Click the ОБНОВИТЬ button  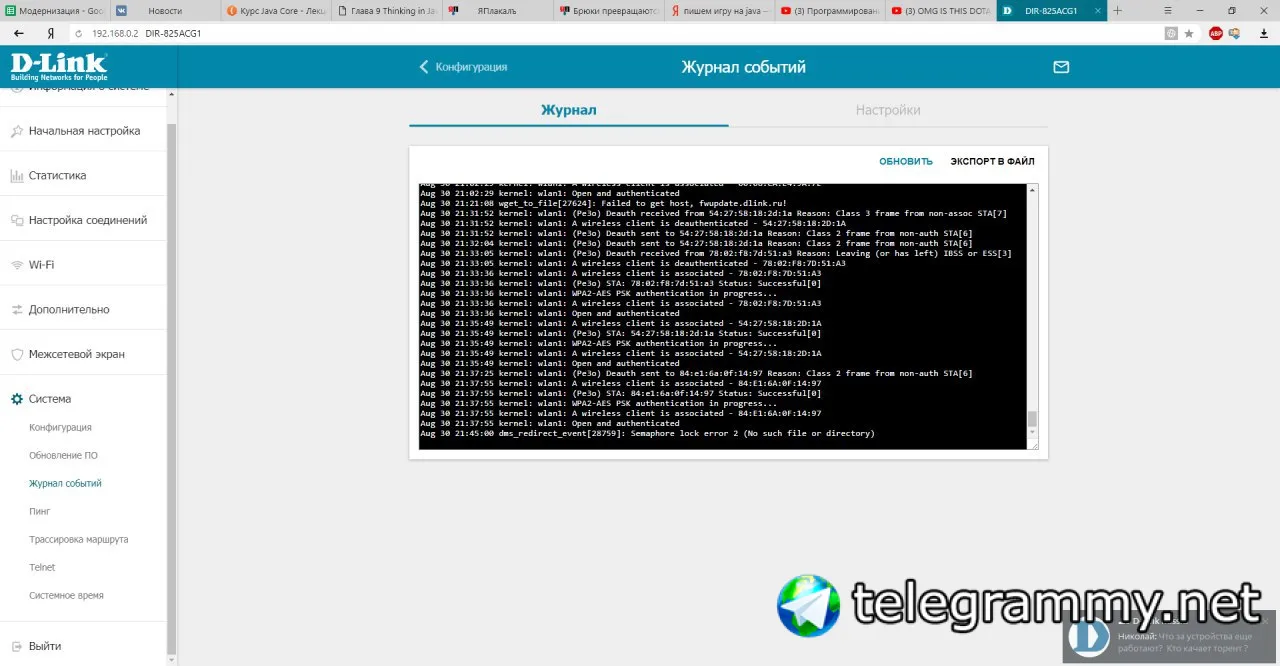(x=906, y=161)
